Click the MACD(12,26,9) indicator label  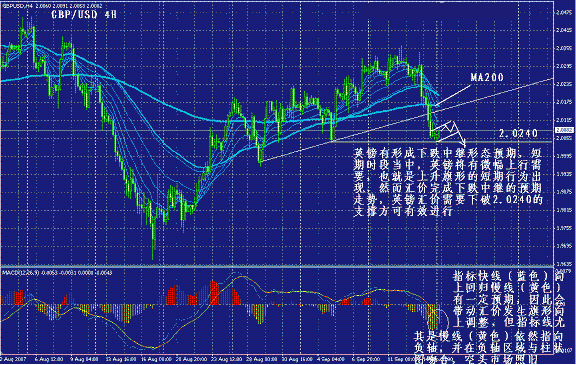57,273
